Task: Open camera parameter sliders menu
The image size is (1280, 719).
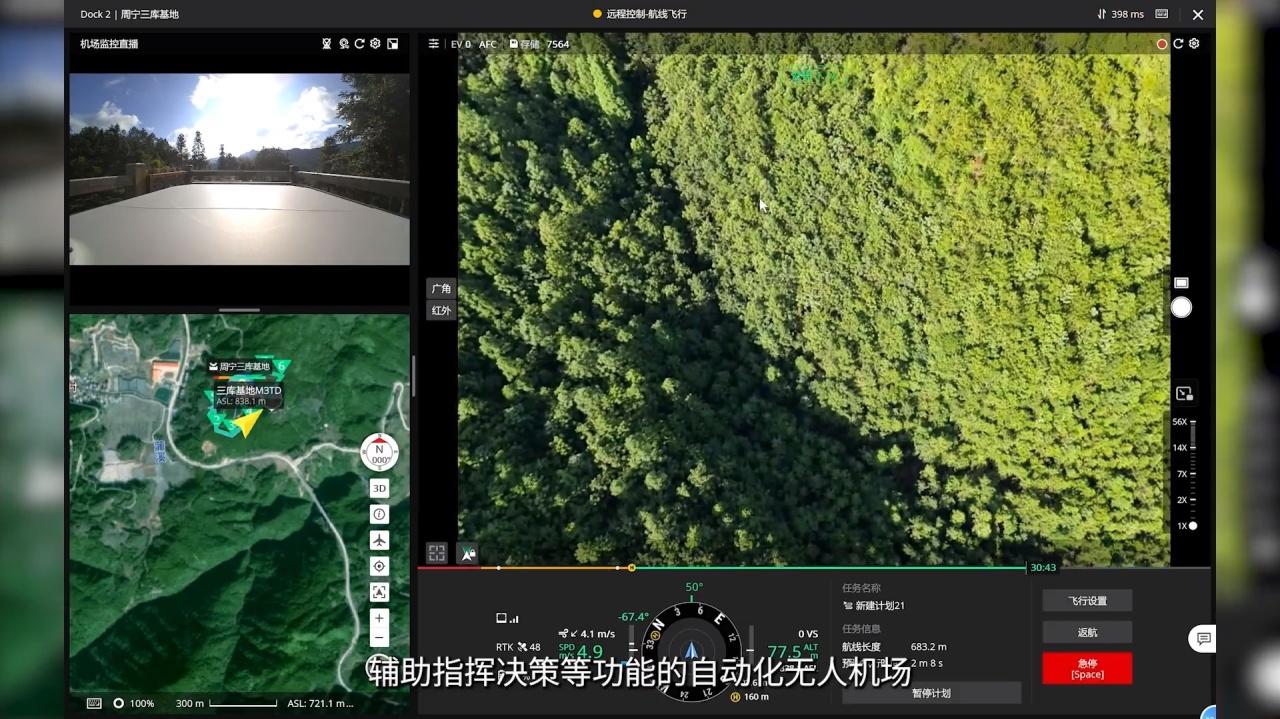Action: pyautogui.click(x=433, y=44)
